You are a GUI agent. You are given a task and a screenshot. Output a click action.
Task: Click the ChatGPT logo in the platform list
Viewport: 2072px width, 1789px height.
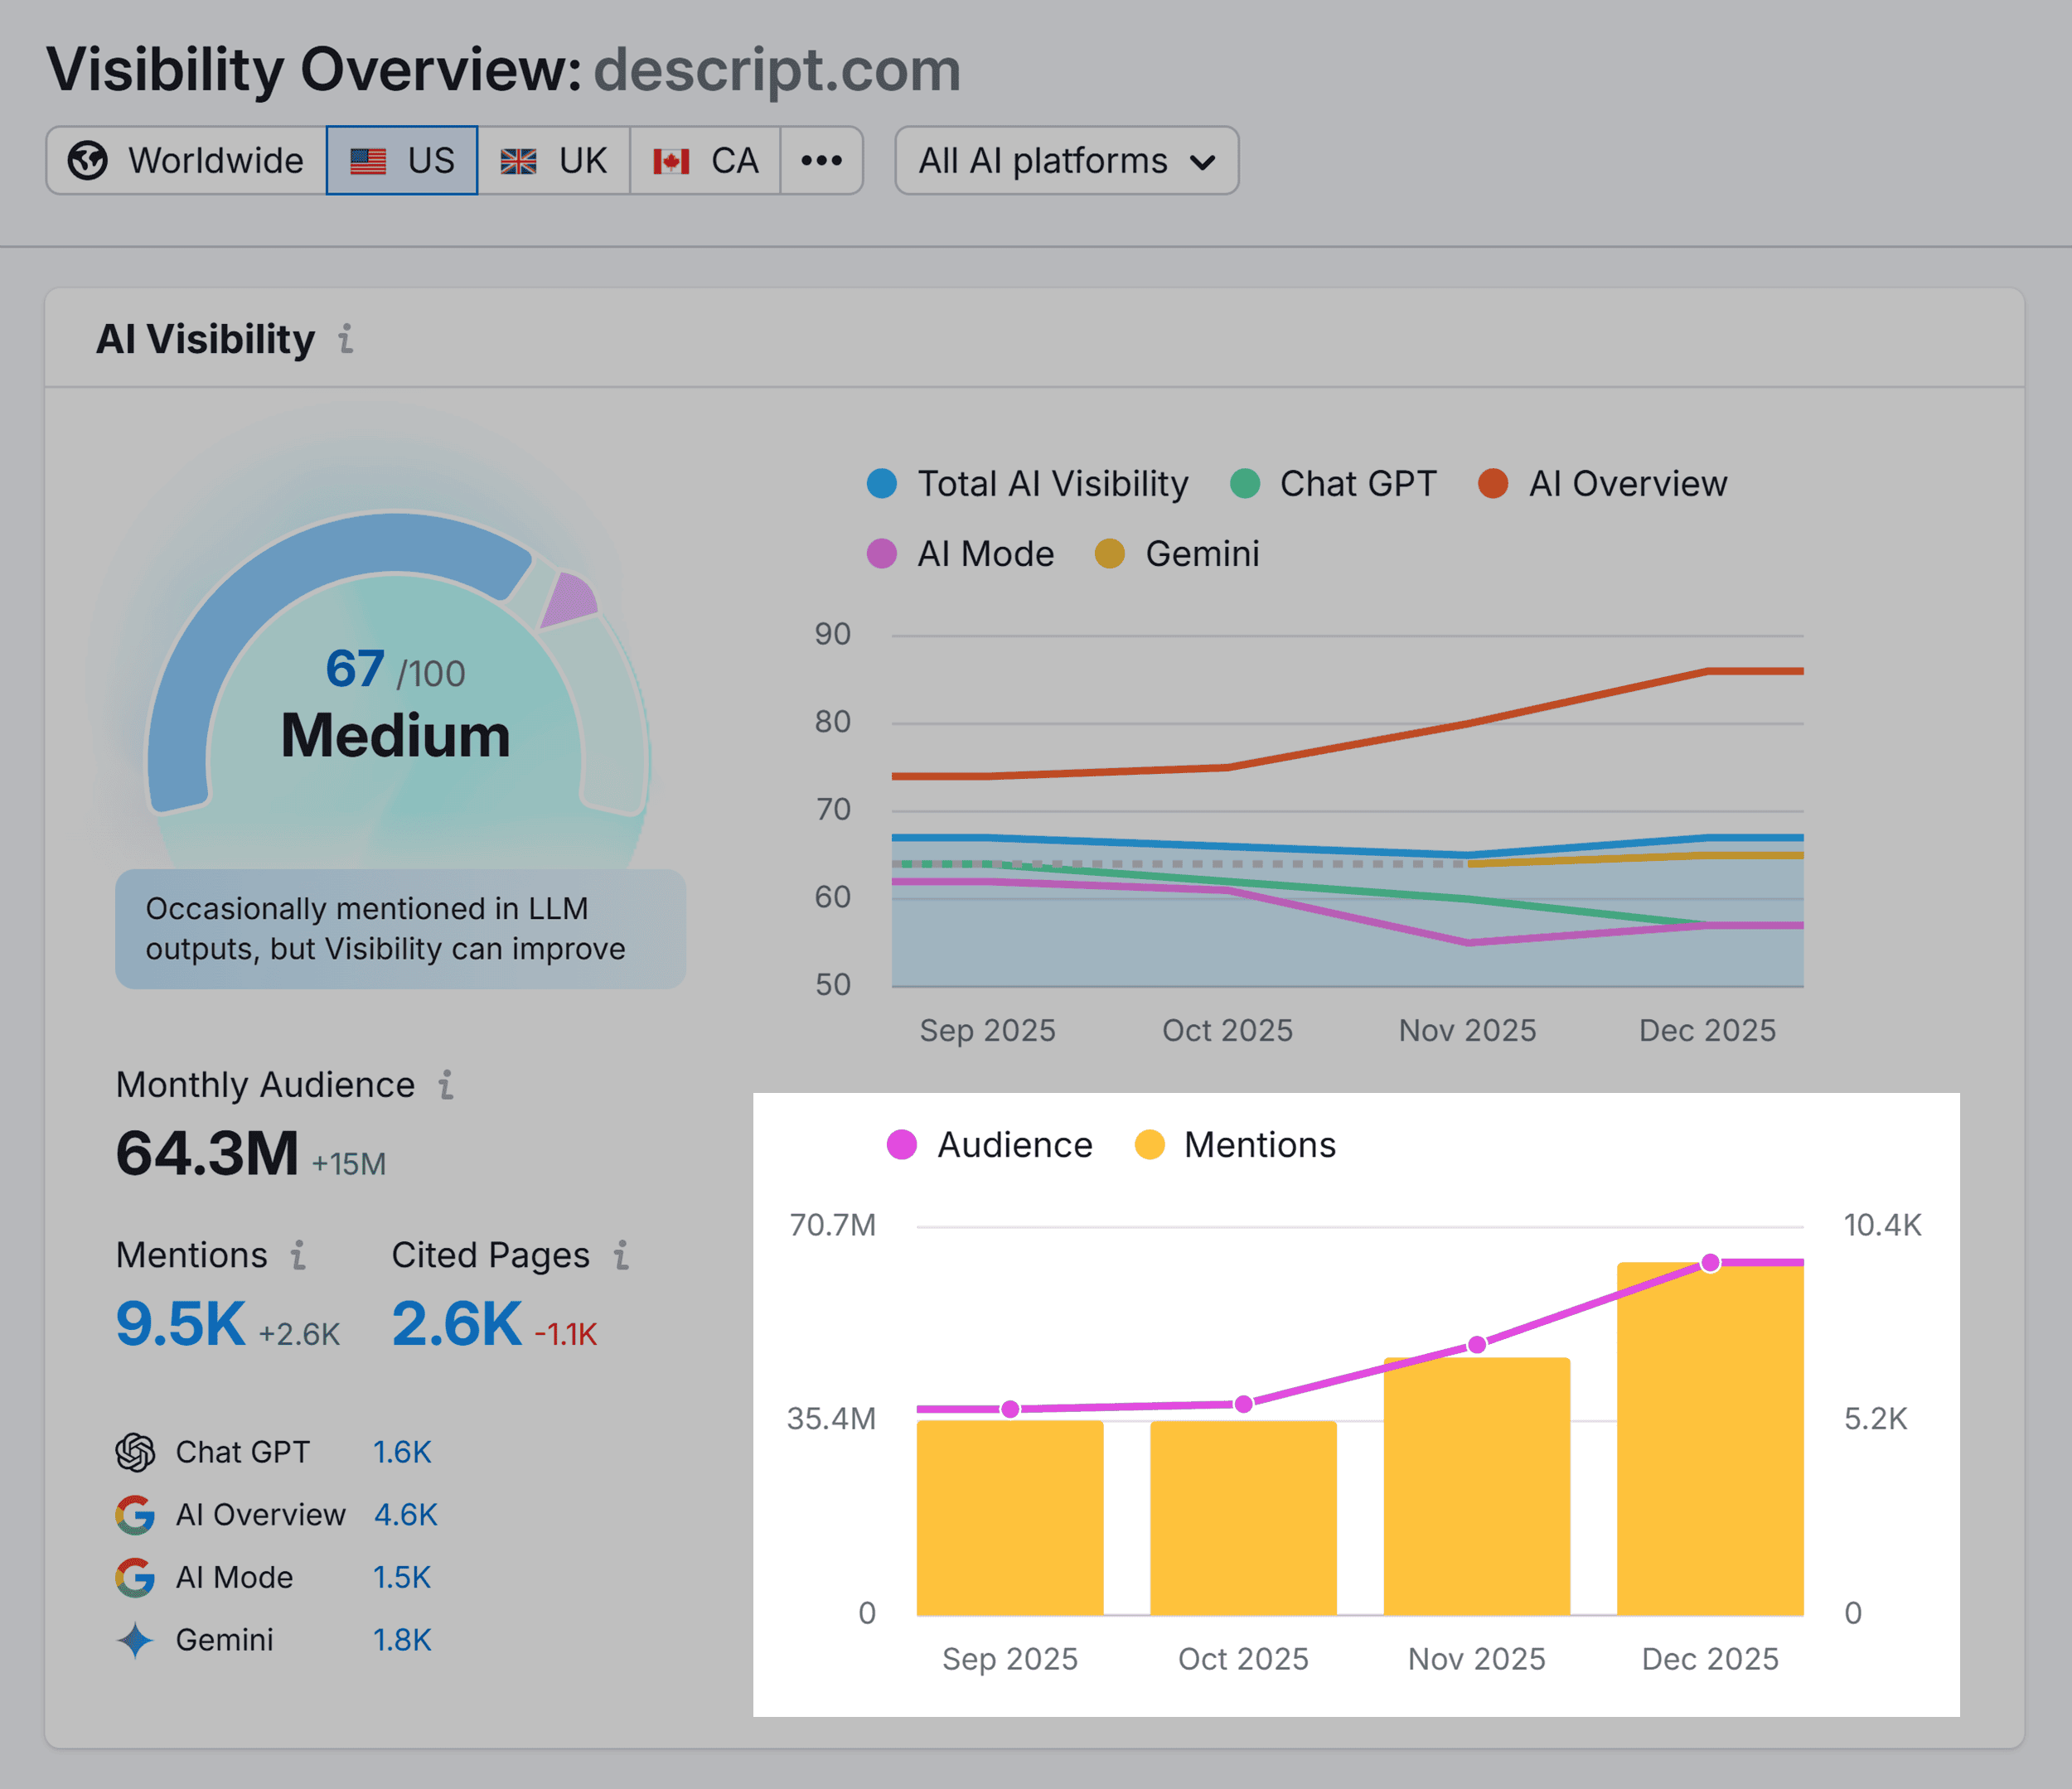tap(135, 1452)
